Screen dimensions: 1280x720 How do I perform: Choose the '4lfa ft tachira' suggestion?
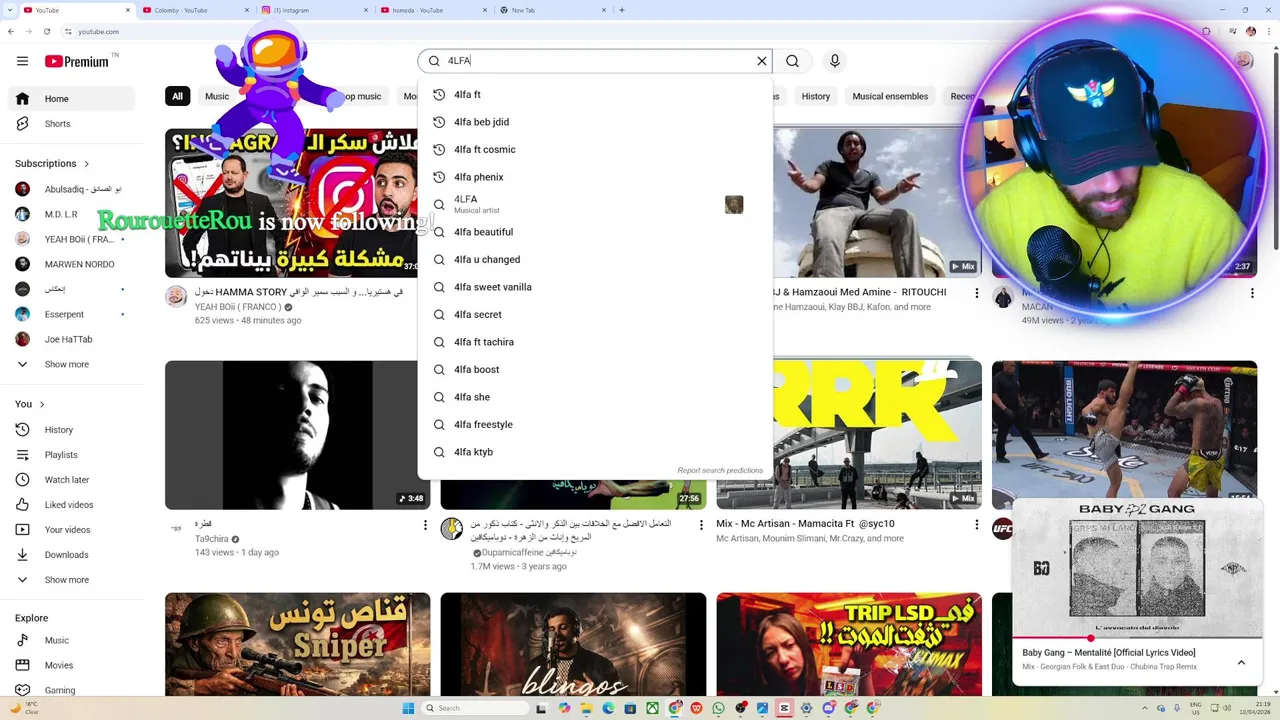[x=595, y=342]
